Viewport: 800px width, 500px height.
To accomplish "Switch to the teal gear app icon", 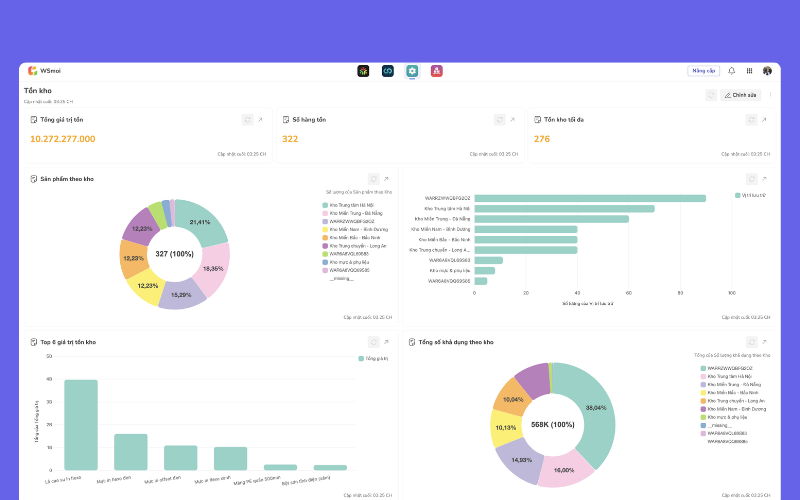I will tap(412, 71).
